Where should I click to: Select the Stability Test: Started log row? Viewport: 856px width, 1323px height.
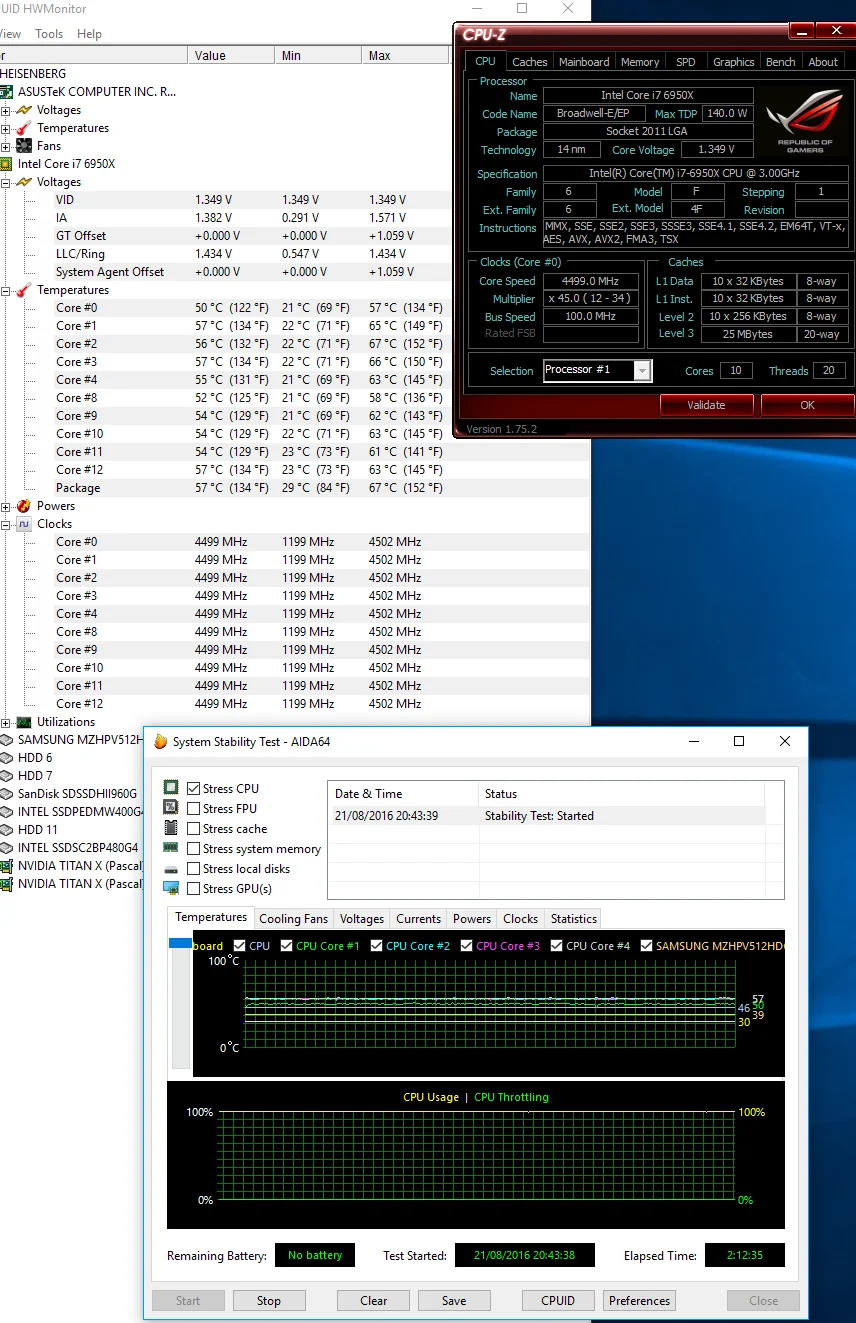click(x=546, y=816)
